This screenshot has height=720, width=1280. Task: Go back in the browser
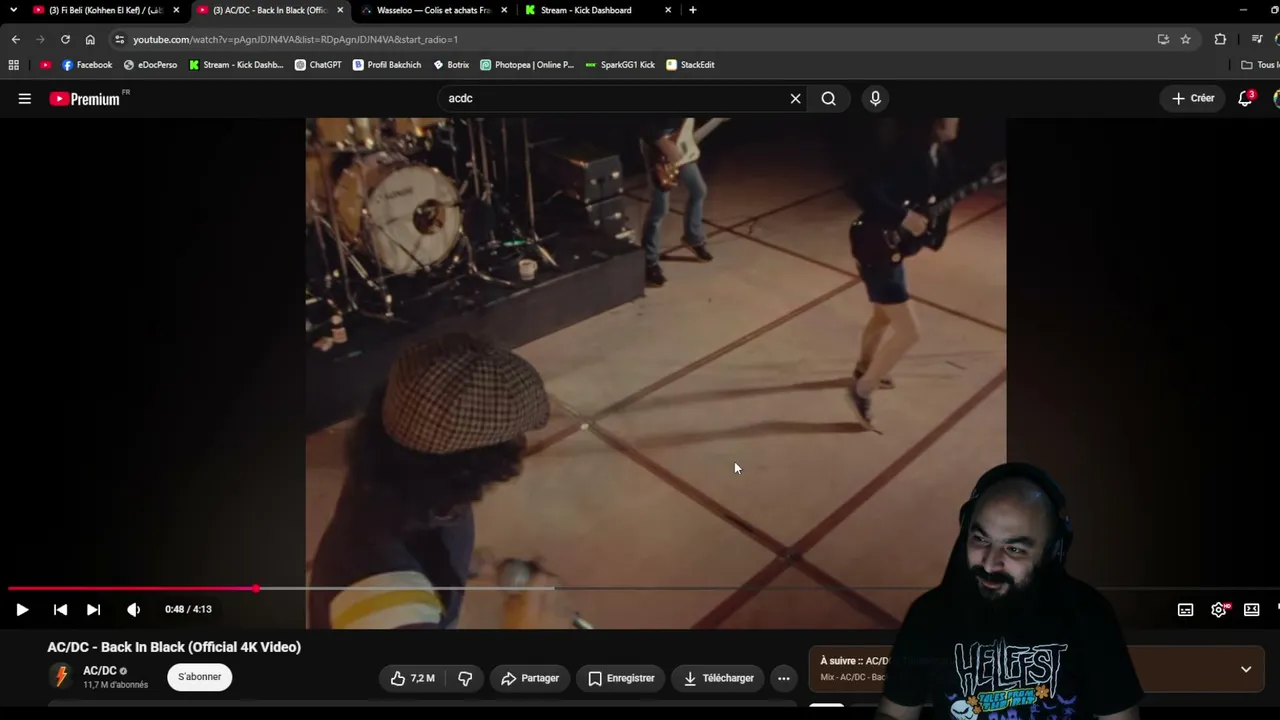[x=15, y=39]
